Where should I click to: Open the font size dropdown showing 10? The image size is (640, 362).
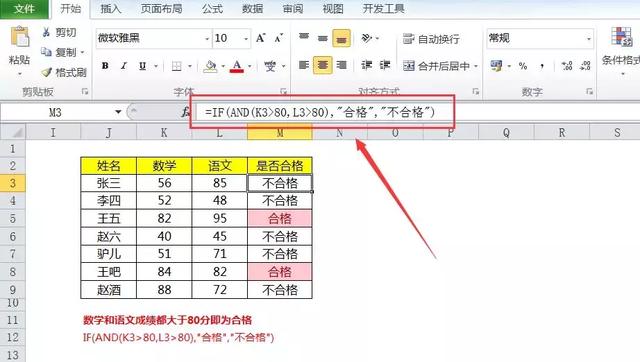point(246,39)
